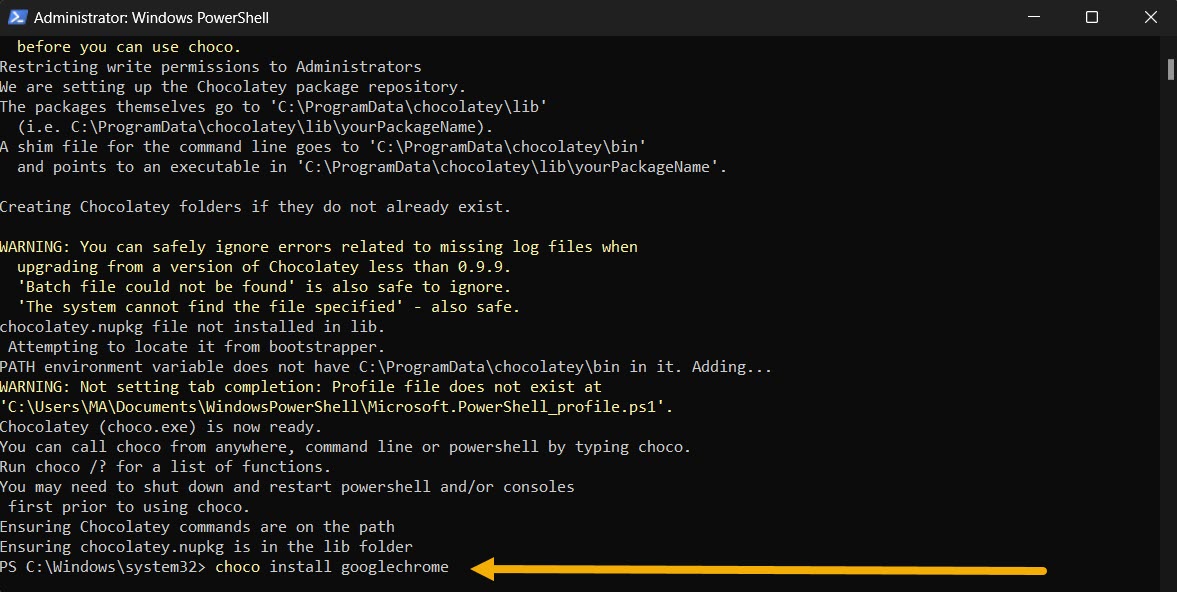The width and height of the screenshot is (1177, 592).
Task: Maximize the PowerShell window
Action: tap(1091, 17)
